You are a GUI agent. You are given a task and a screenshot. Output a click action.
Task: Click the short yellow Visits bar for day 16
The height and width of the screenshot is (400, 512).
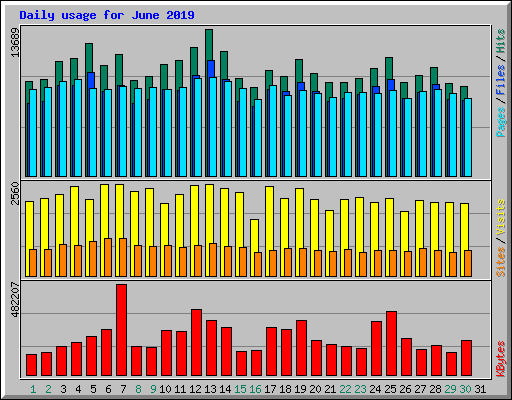(x=254, y=235)
